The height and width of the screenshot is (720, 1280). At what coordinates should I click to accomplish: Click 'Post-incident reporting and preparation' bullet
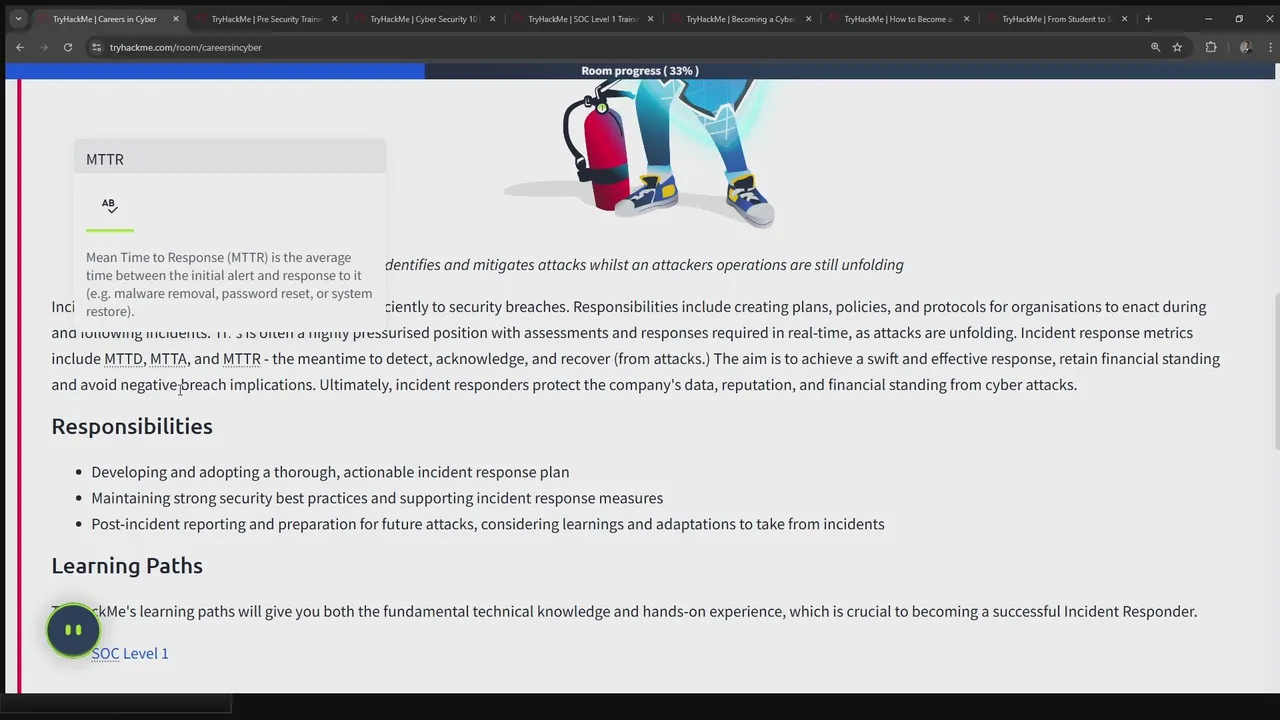point(488,524)
